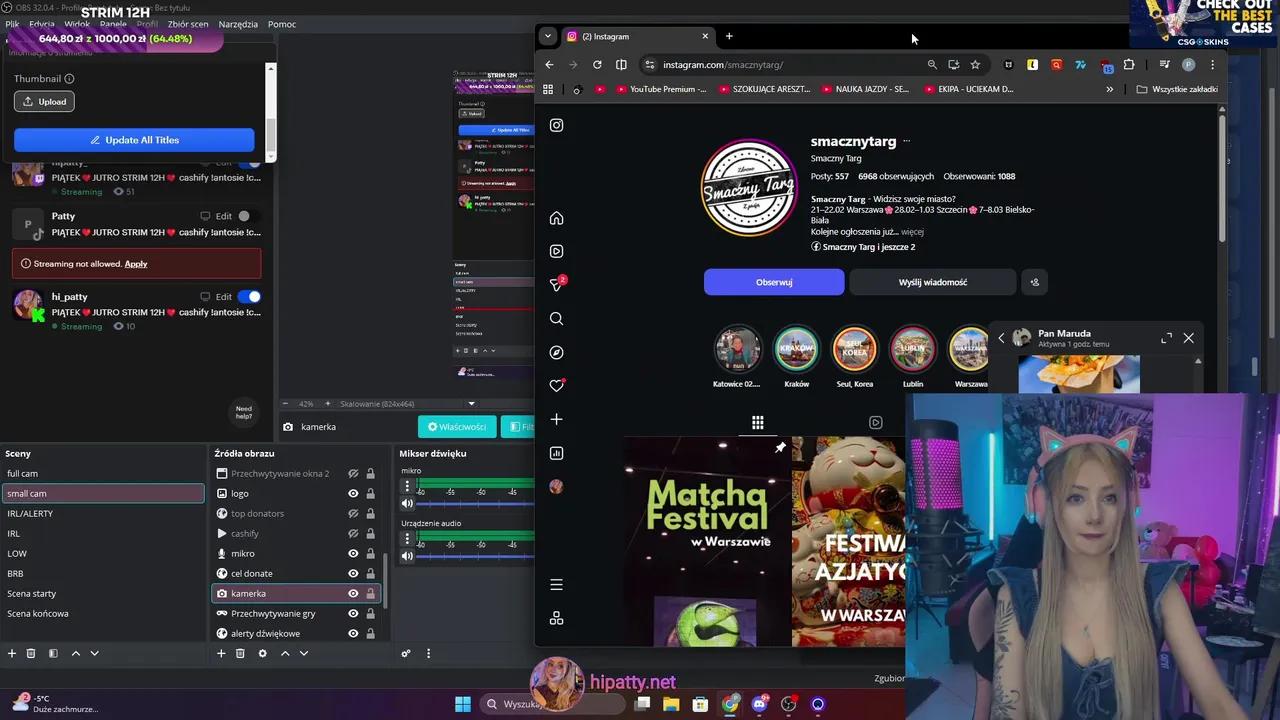Screen dimensions: 1280x720
Task: Move scene up arrow in Sceny panel
Action: click(75, 653)
